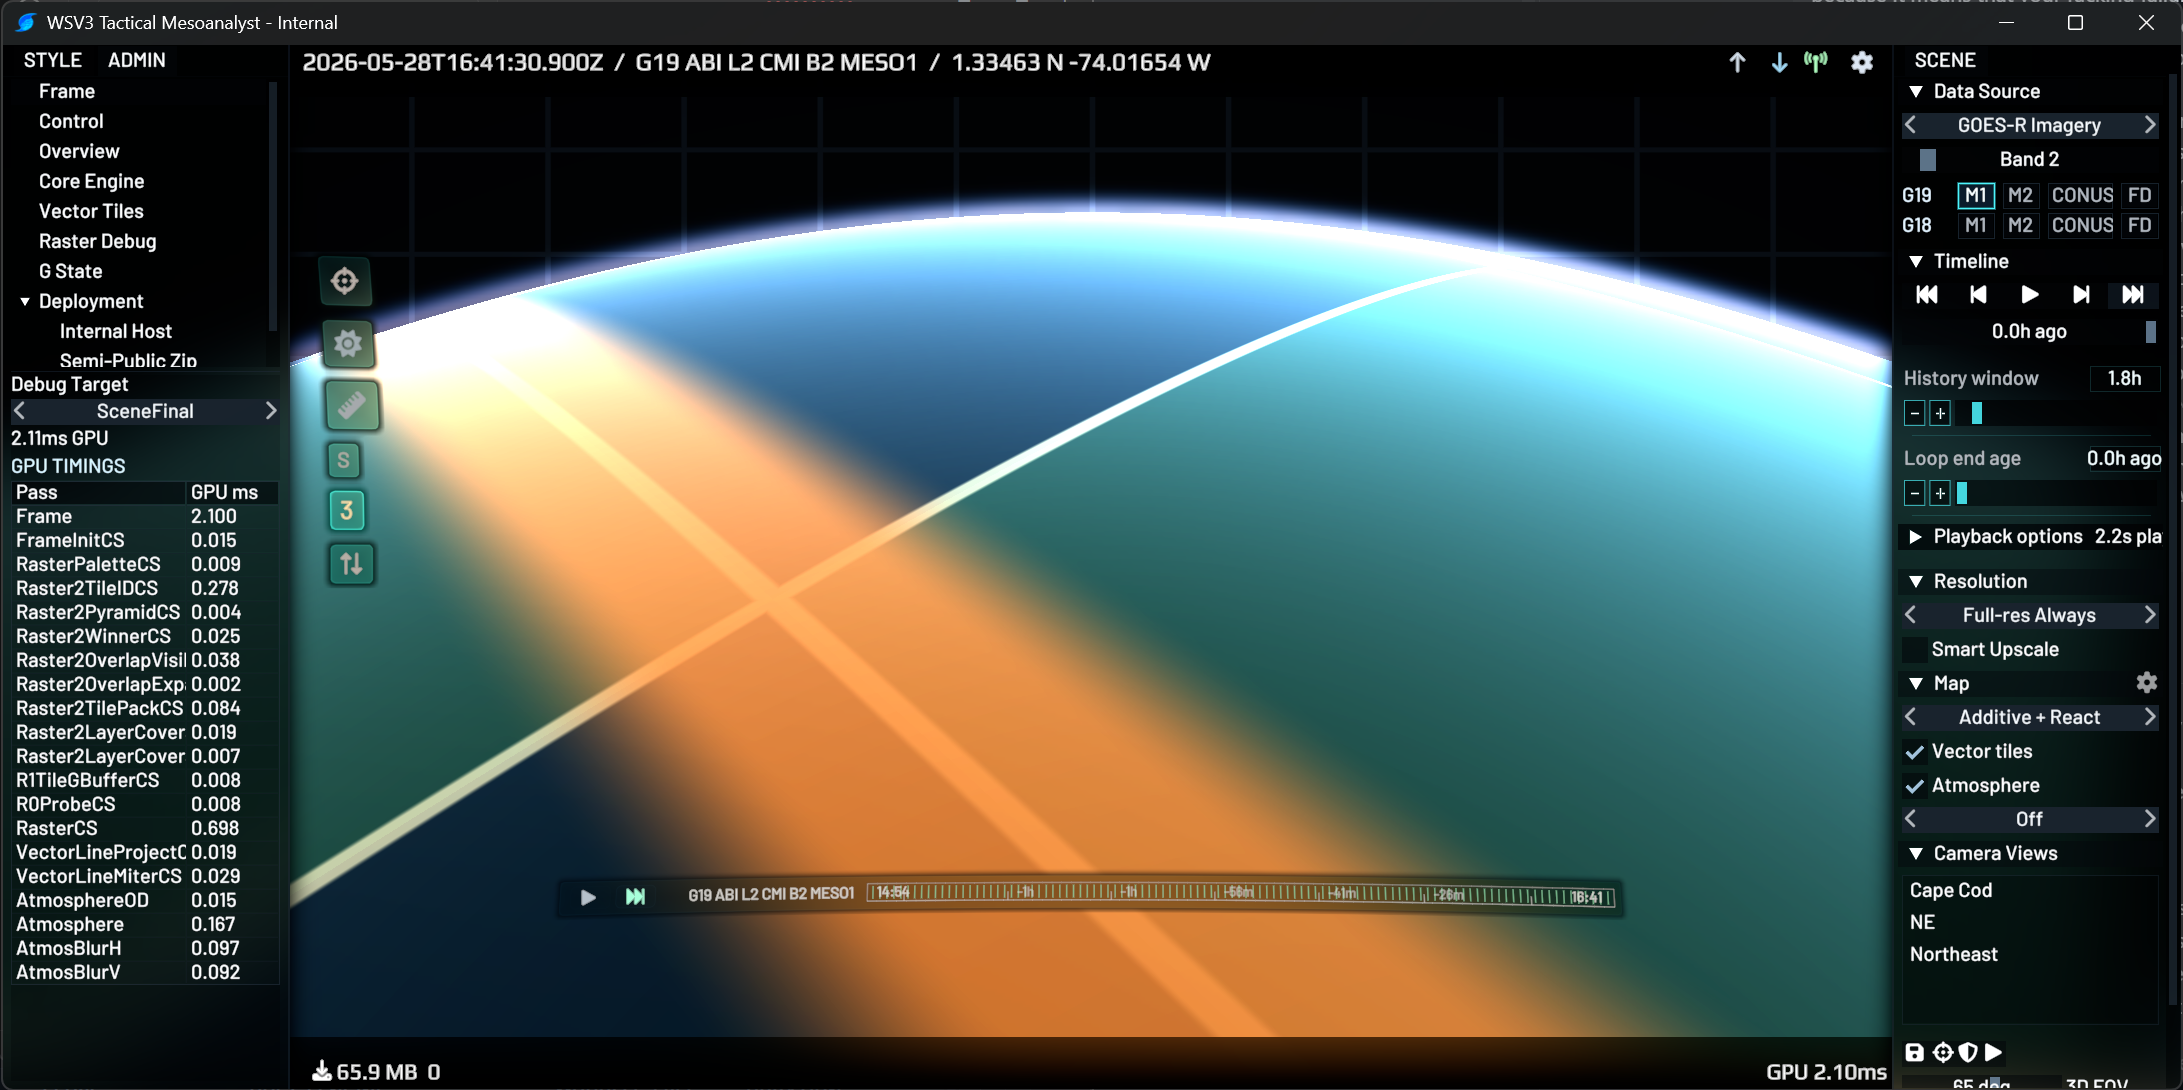The width and height of the screenshot is (2183, 1090).
Task: Uncheck the Atmosphere checkbox
Action: [x=1914, y=785]
